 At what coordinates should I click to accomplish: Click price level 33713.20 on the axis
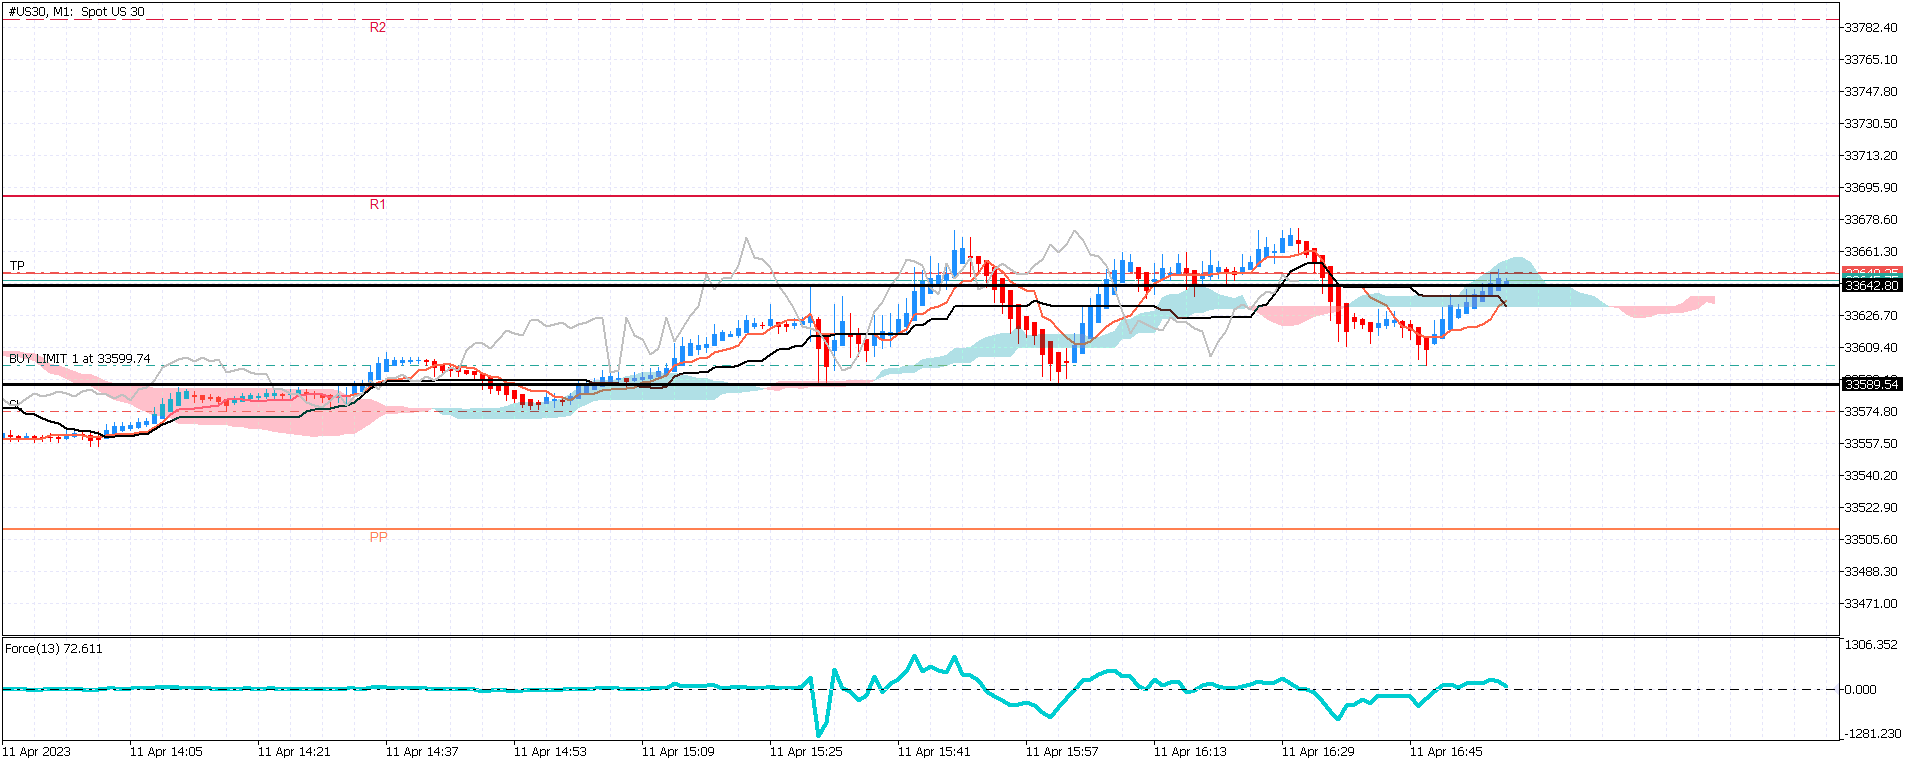pyautogui.click(x=1871, y=156)
